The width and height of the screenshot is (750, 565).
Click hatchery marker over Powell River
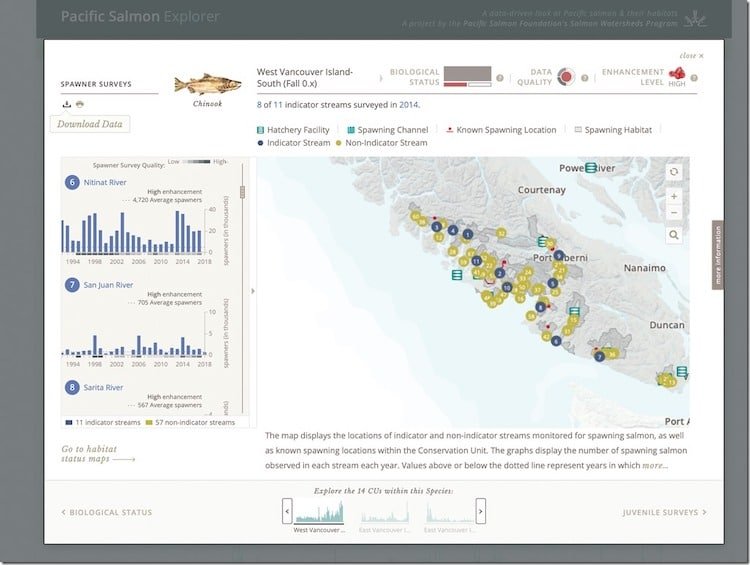tap(591, 167)
